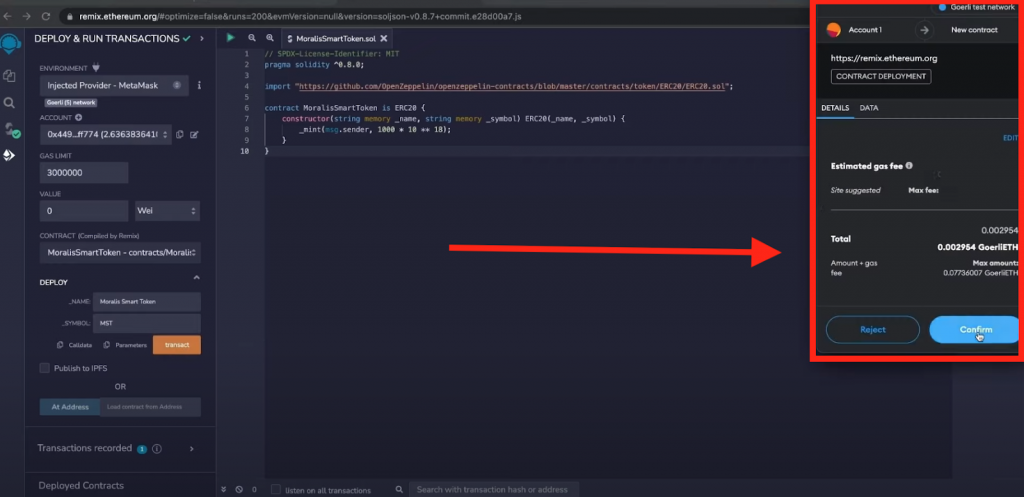Click the orange transact button
This screenshot has width=1024, height=497.
(x=177, y=345)
